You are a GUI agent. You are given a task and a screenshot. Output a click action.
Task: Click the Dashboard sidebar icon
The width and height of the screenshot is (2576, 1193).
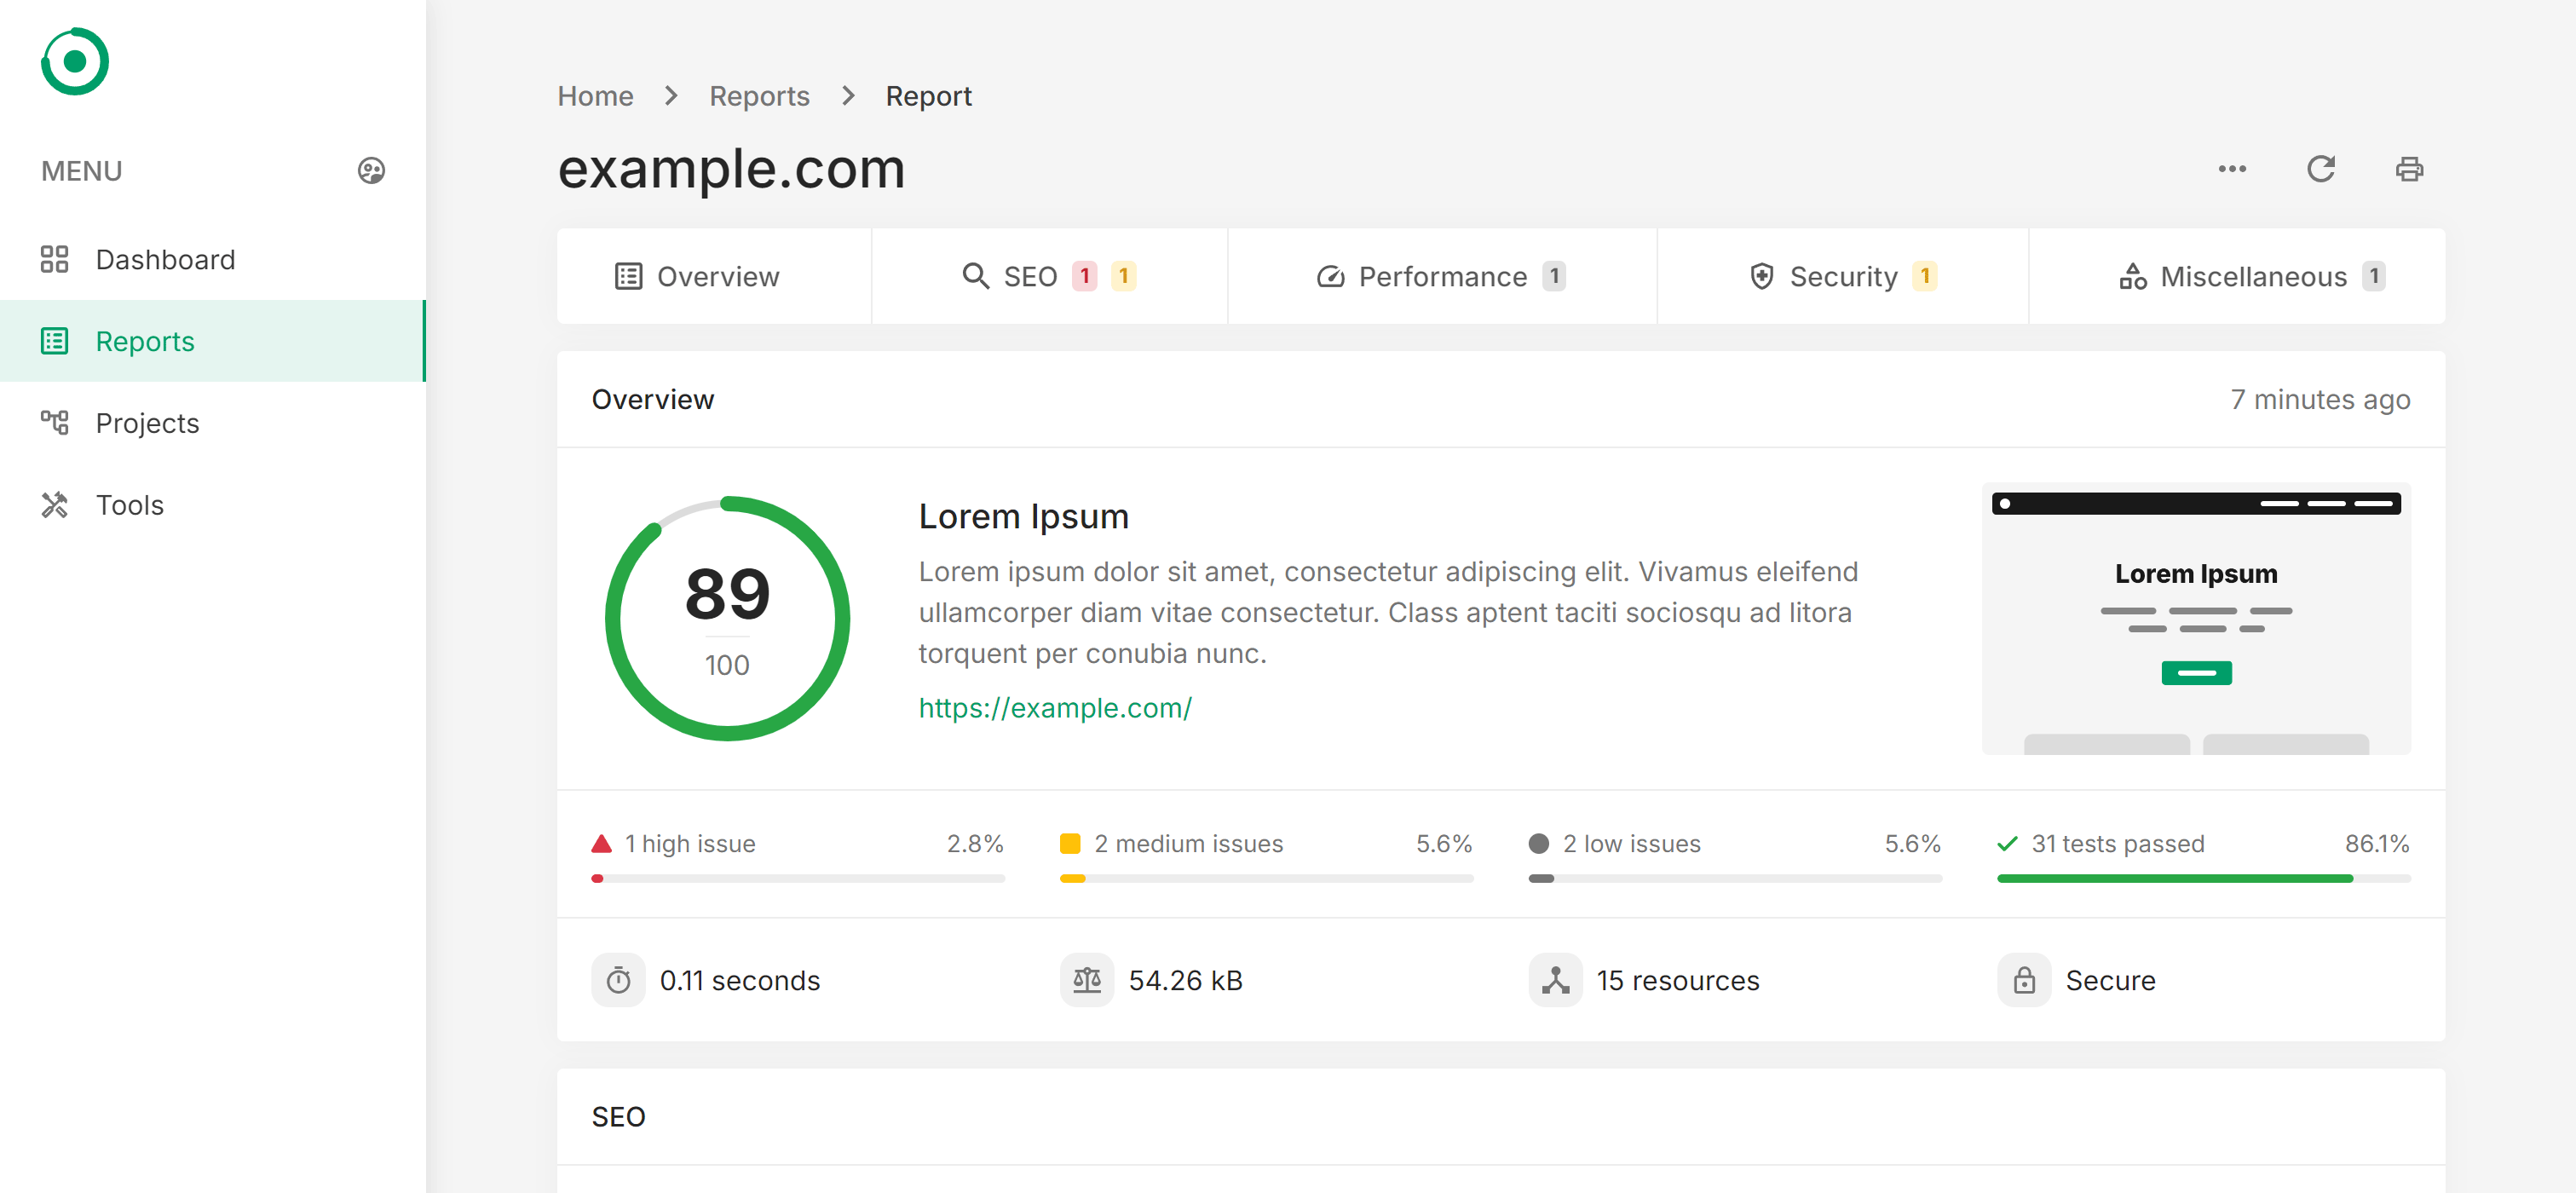55,258
